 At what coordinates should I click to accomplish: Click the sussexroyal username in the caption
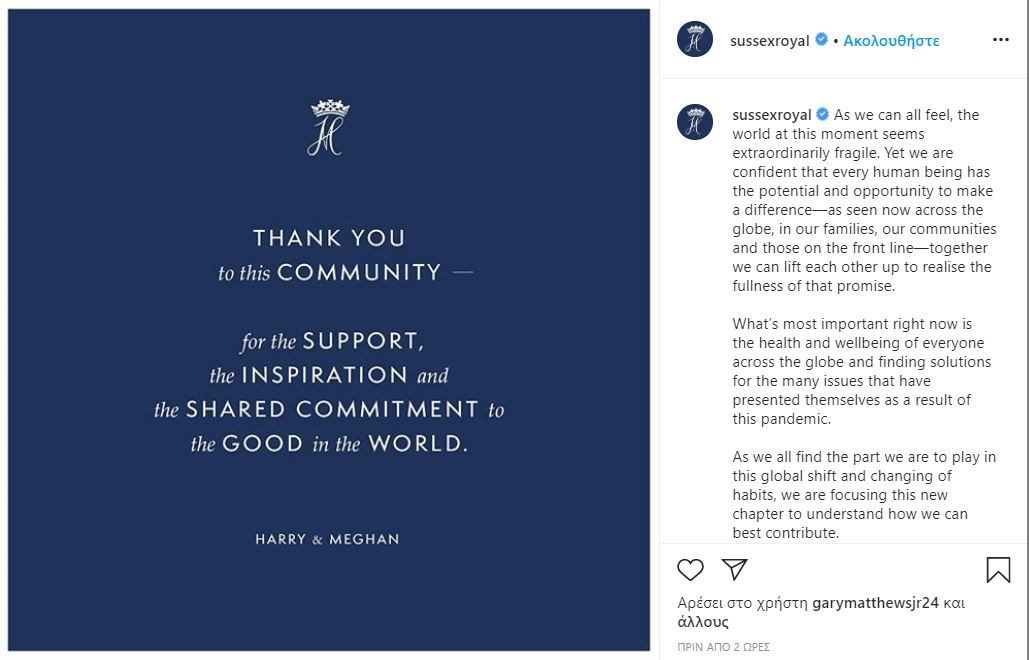(771, 115)
